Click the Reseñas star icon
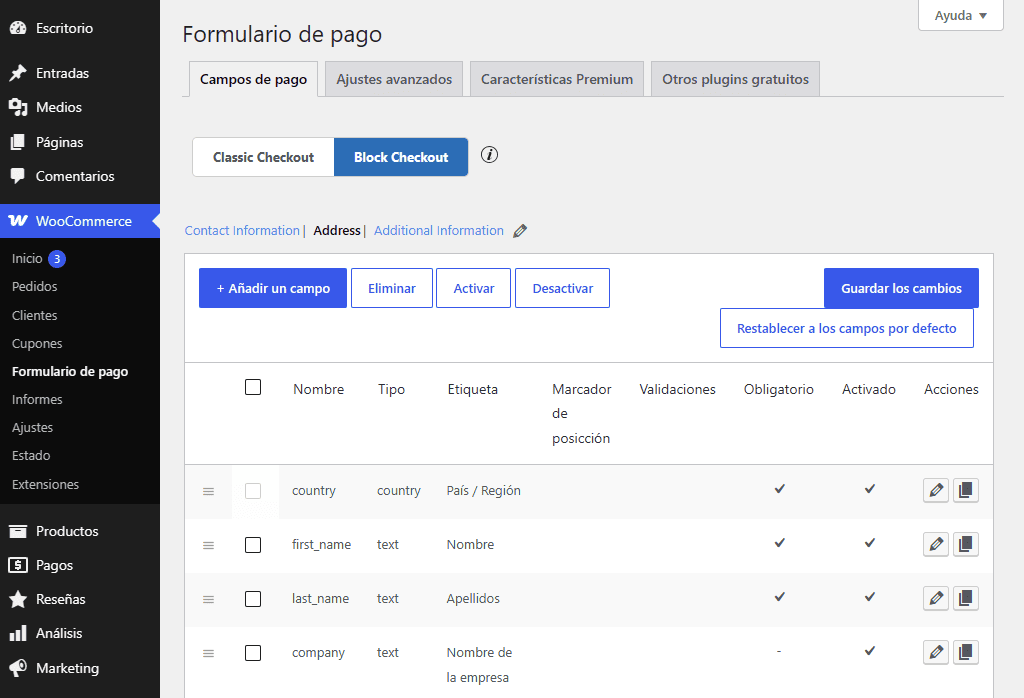 point(18,599)
